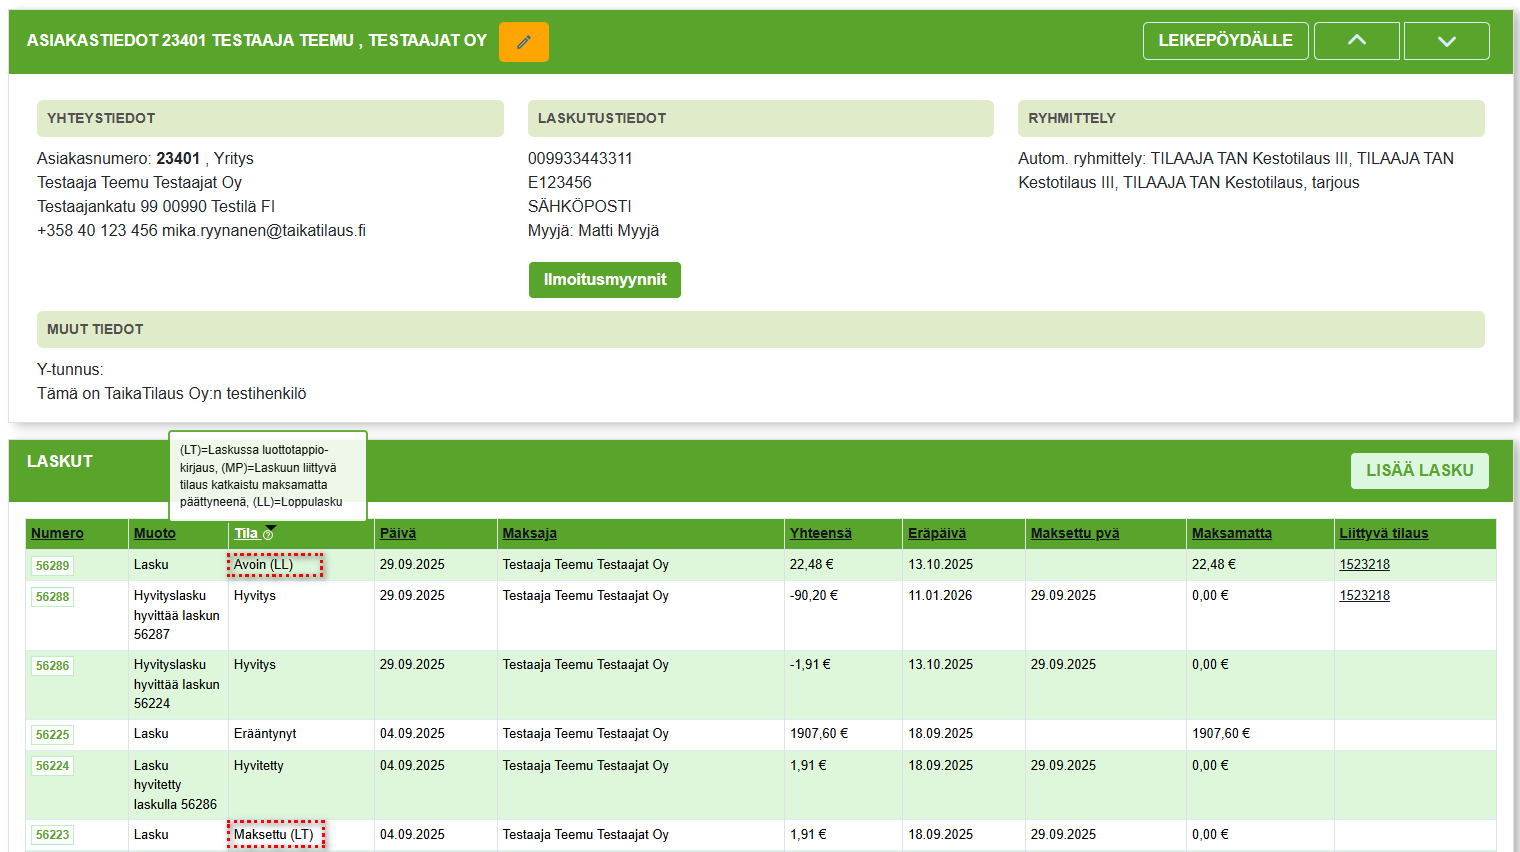Open credit invoice number 56286
Viewport: 1520px width, 852px height.
52,666
